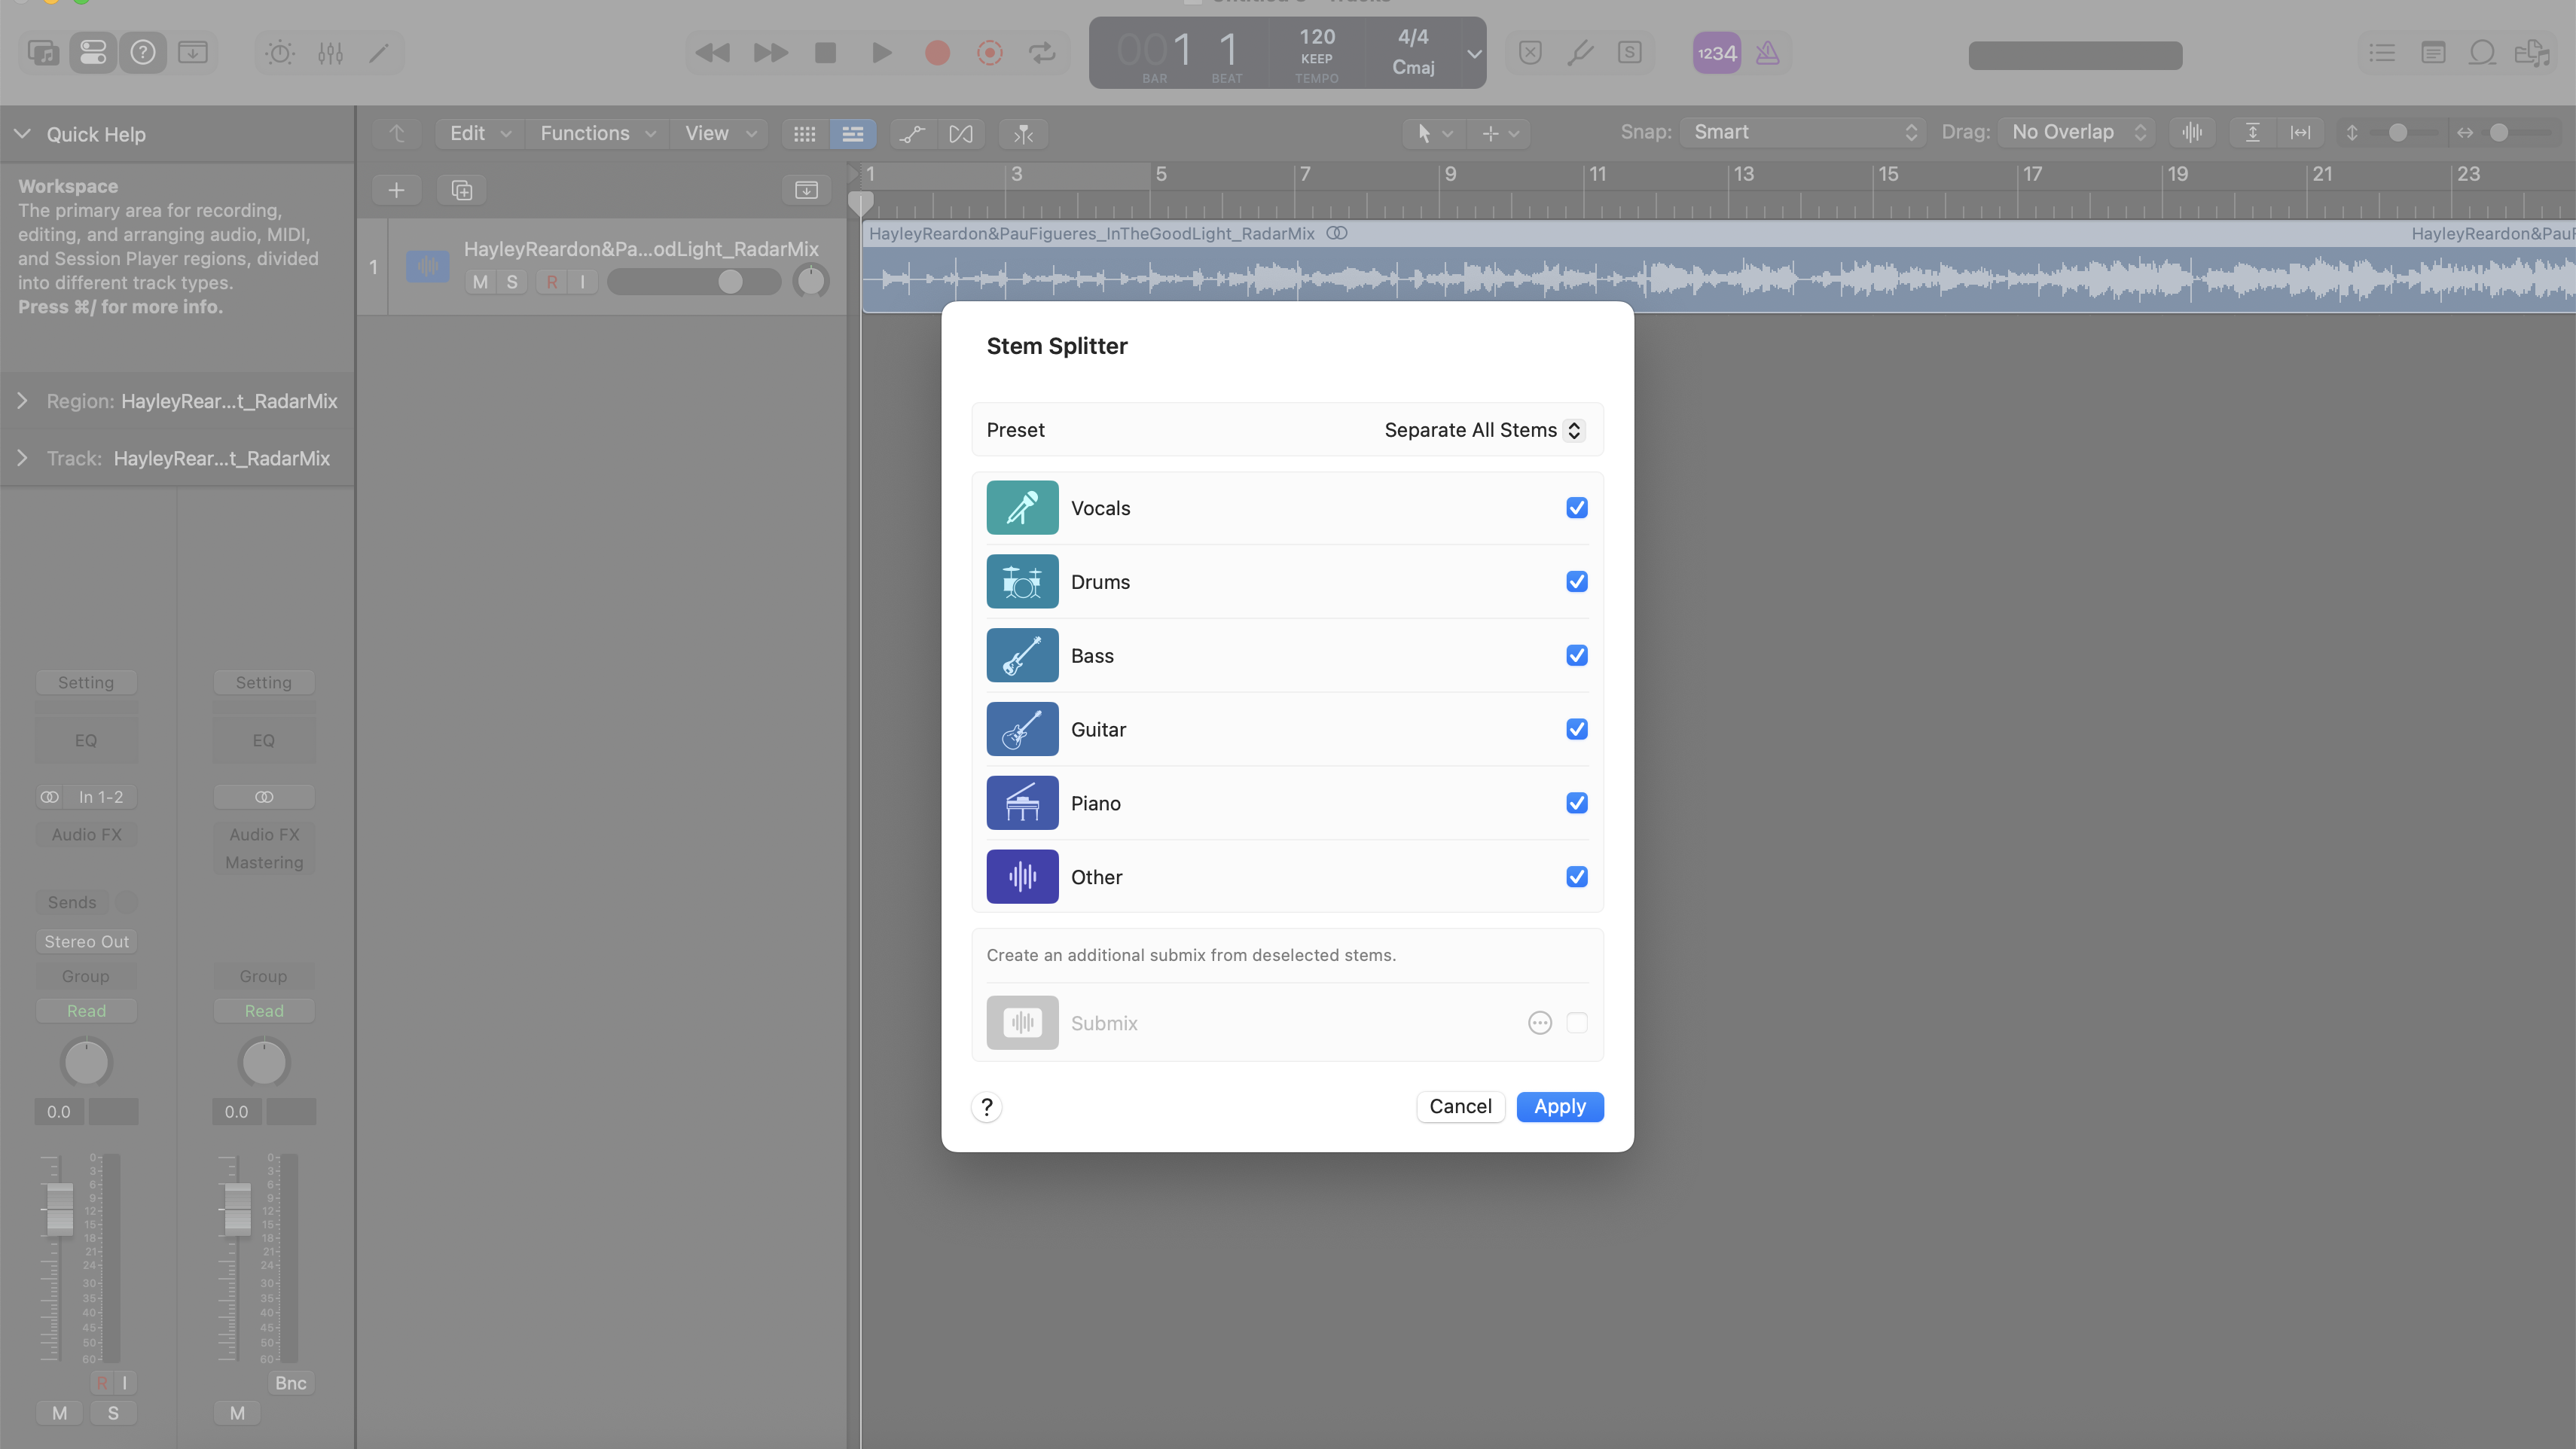
Task: Click the Bass guitar stem icon
Action: 1022,656
